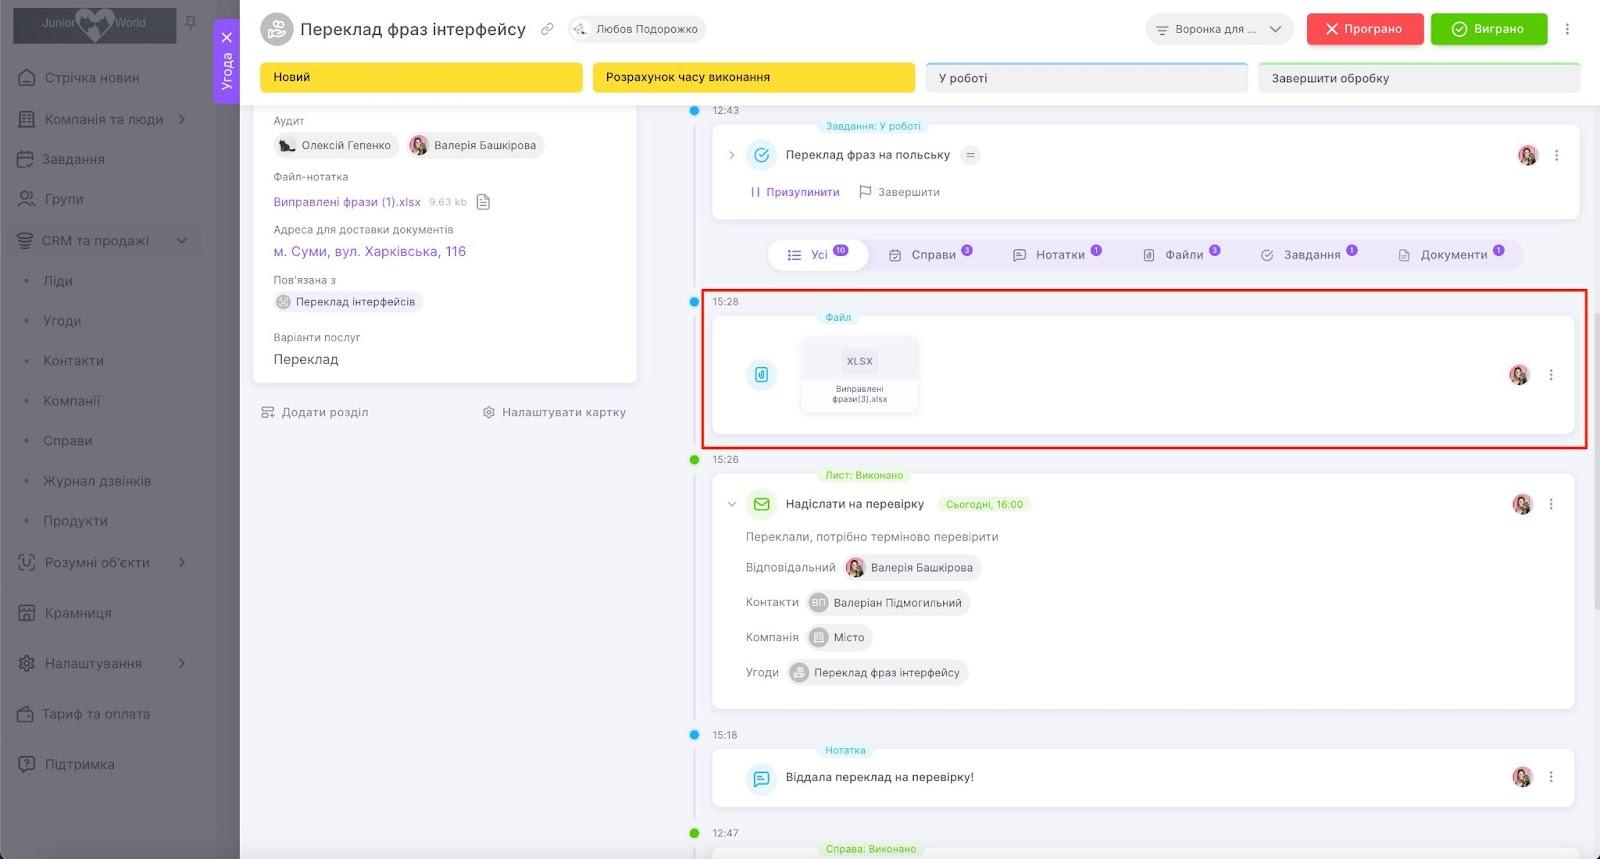Copy the deal link icon next to title

(x=547, y=29)
